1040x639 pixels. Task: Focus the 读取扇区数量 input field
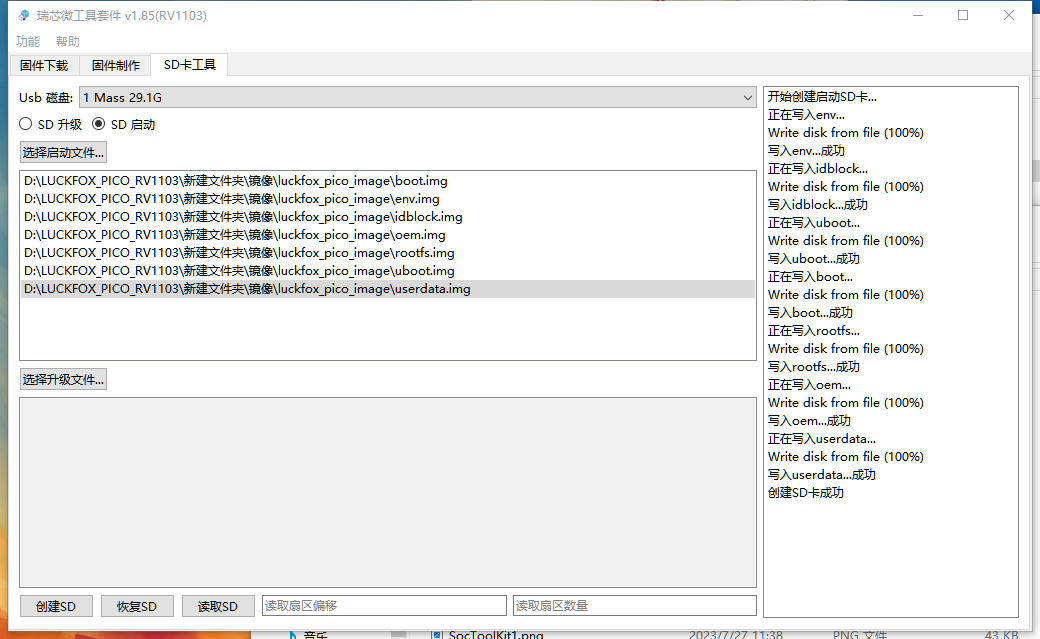634,605
